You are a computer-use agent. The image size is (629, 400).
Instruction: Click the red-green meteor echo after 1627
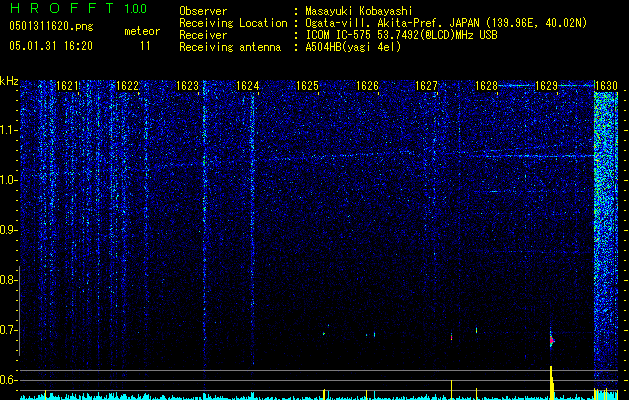452,337
